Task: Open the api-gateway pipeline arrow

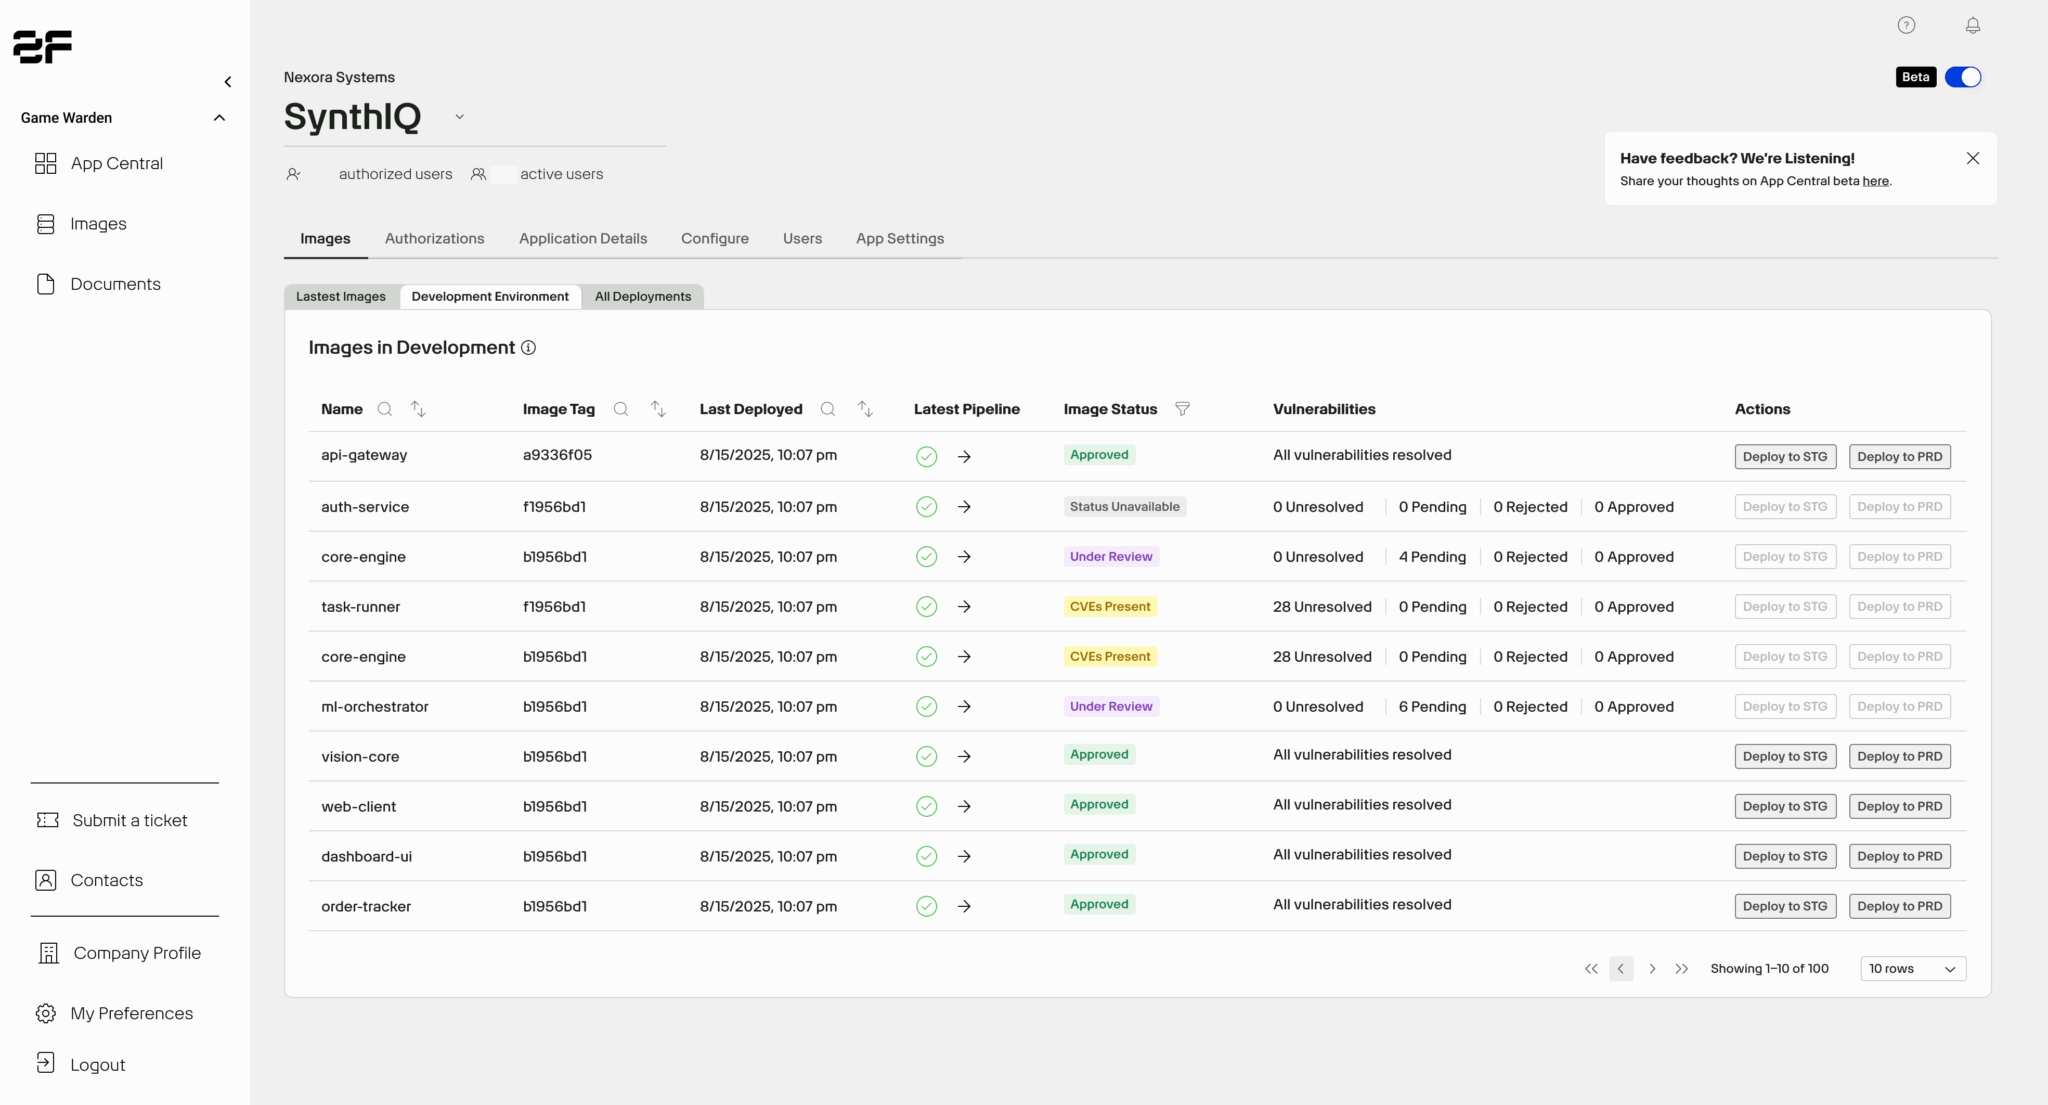Action: pyautogui.click(x=964, y=457)
